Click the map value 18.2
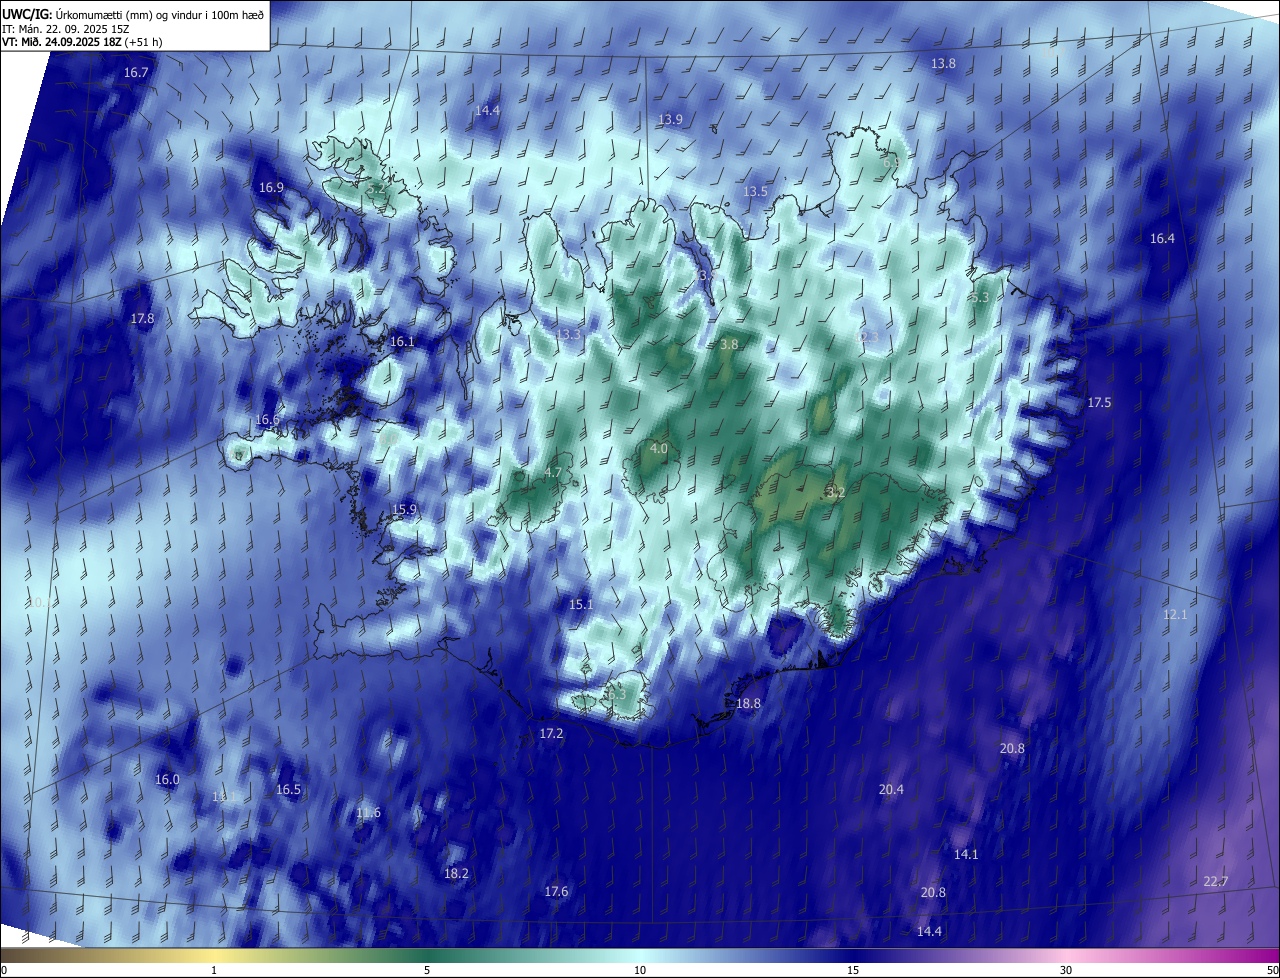This screenshot has height=978, width=1280. [456, 873]
